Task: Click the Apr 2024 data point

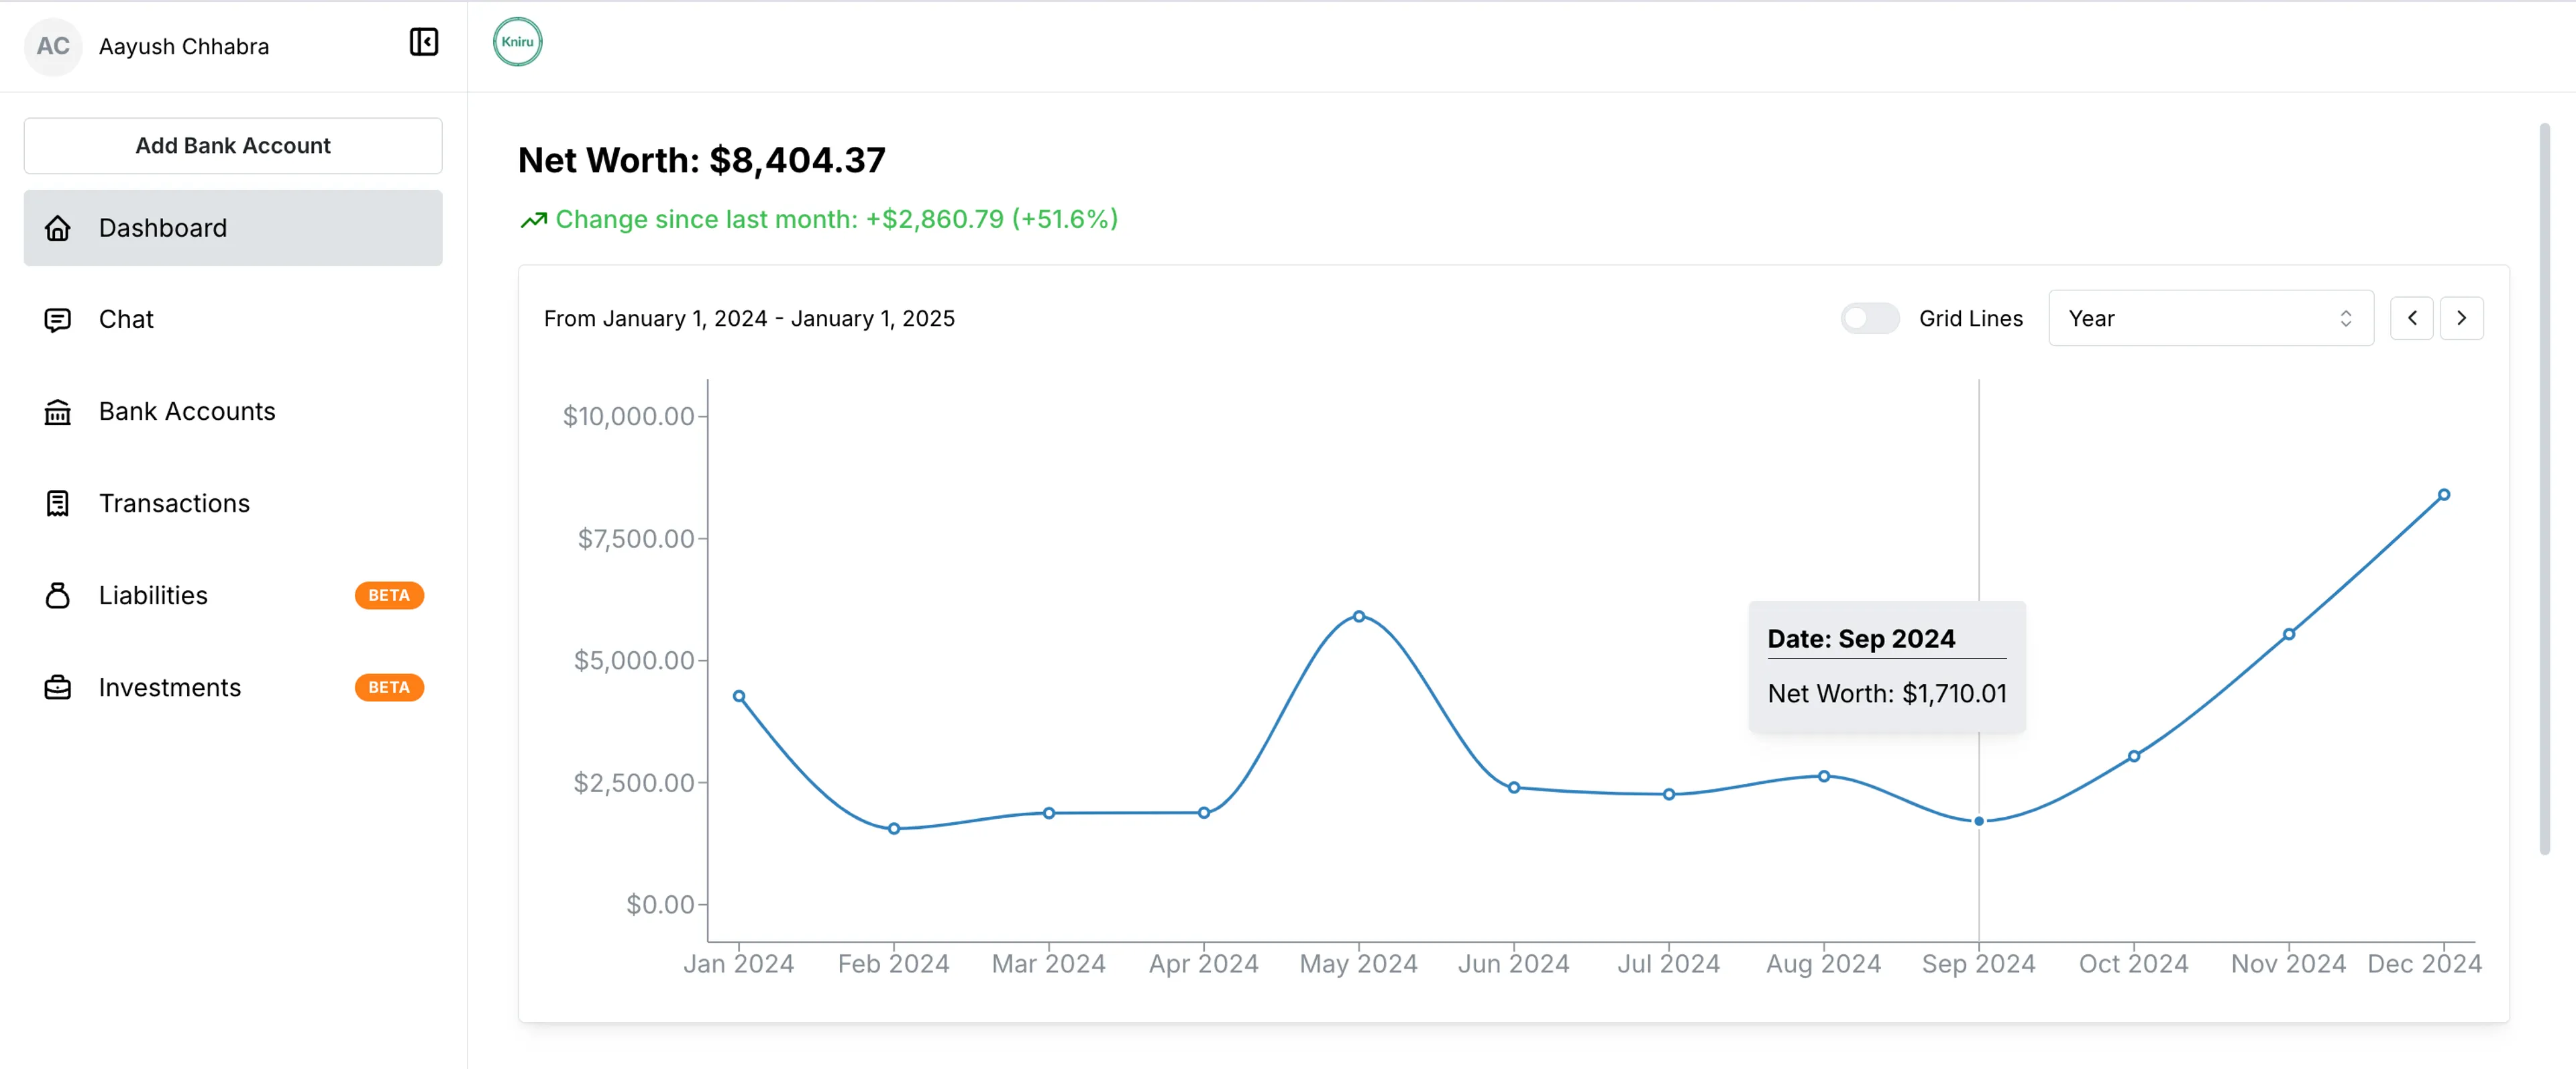Action: point(1204,813)
